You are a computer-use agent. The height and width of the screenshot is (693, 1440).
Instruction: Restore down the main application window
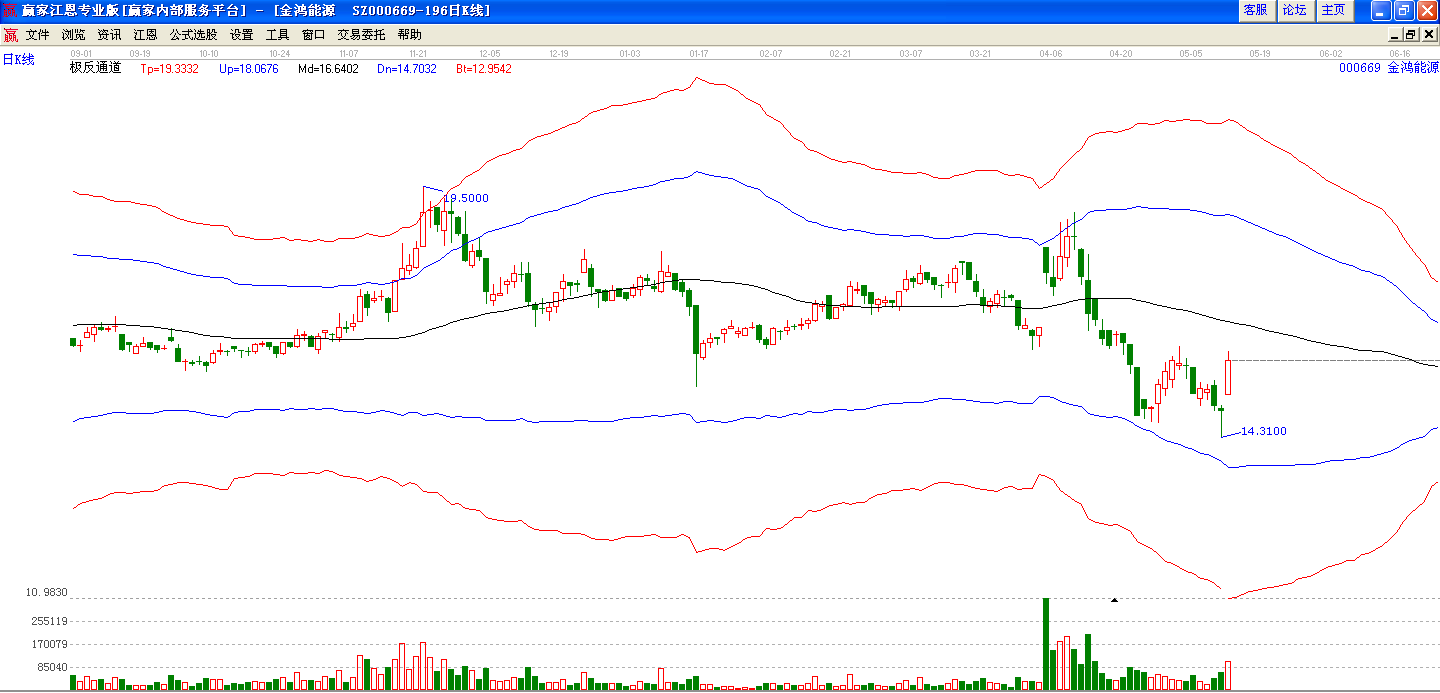pos(1404,10)
